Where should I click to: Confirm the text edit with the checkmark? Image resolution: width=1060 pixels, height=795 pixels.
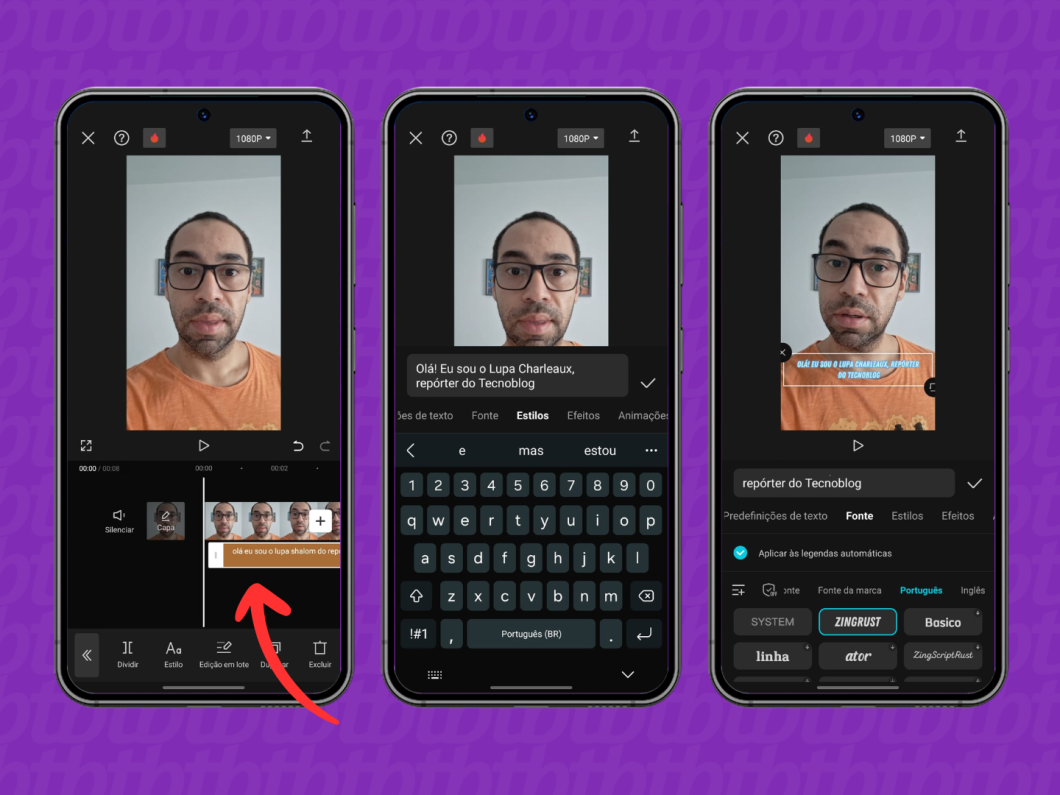975,483
